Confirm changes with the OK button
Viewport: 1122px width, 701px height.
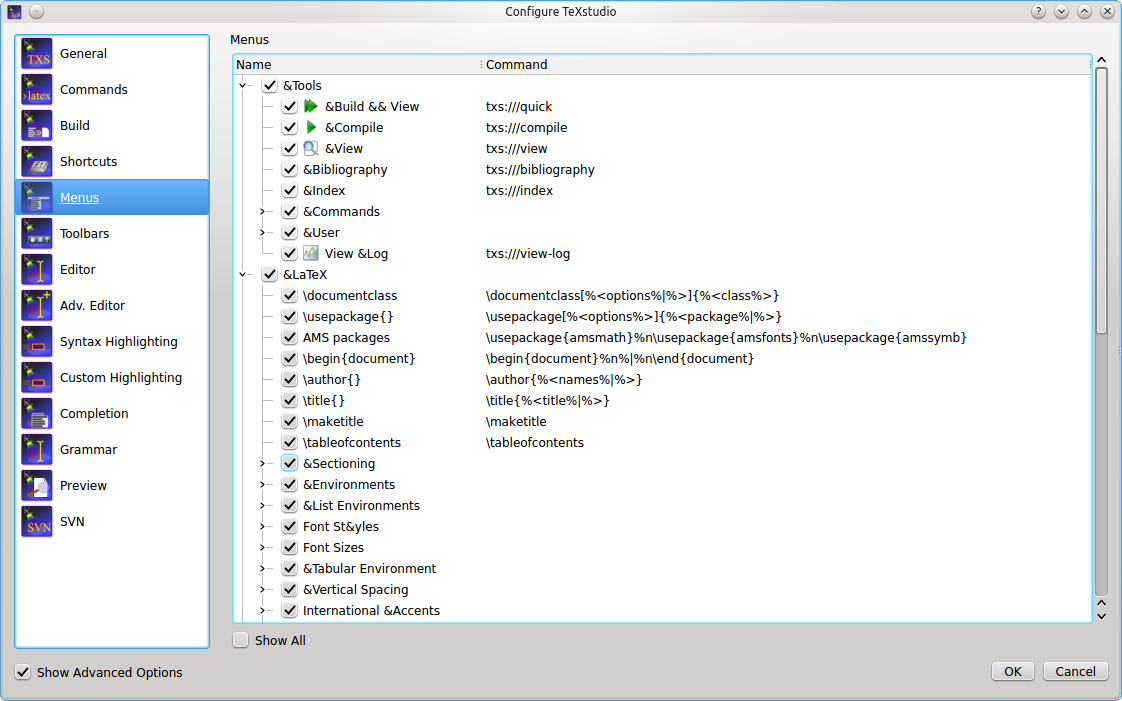1012,671
